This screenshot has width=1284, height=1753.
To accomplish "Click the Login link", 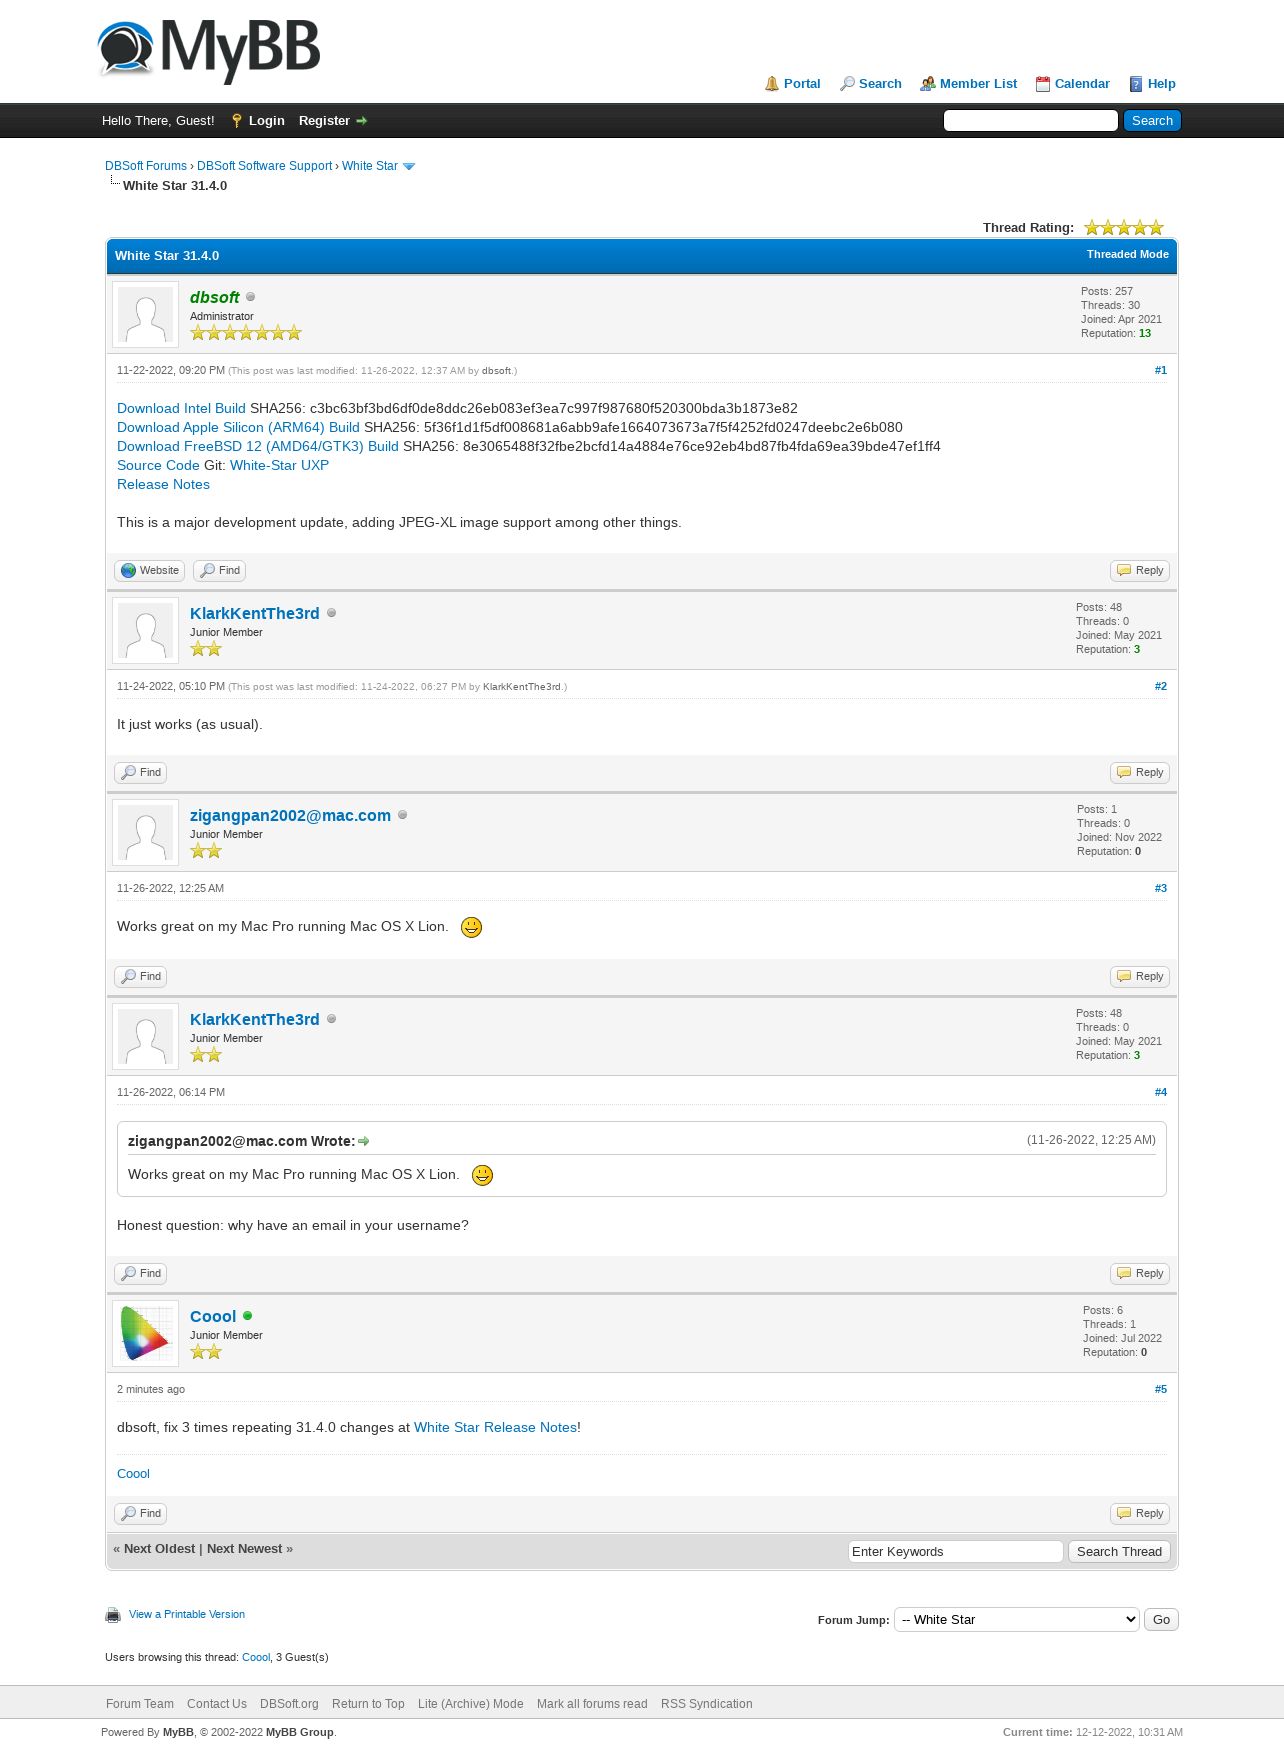I will coord(266,121).
